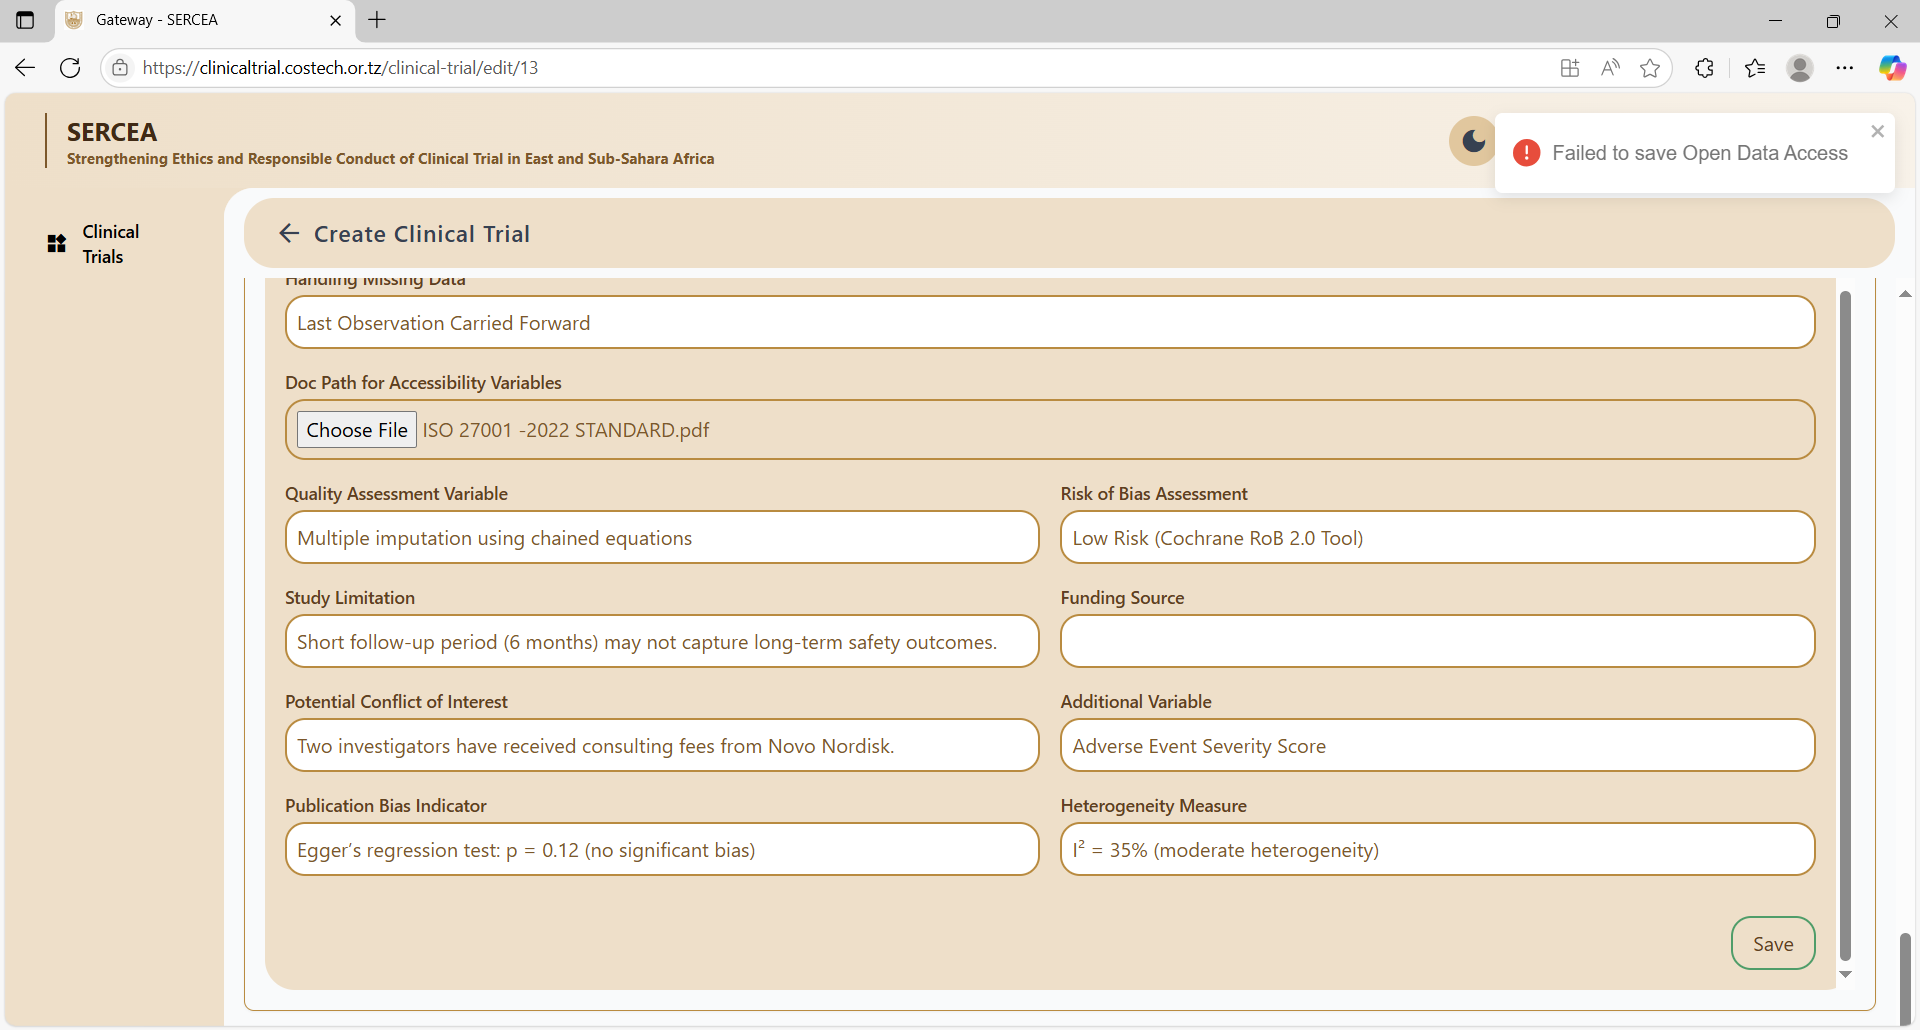This screenshot has height=1030, width=1920.
Task: Click inner scrollbar down arrow
Action: pos(1845,974)
